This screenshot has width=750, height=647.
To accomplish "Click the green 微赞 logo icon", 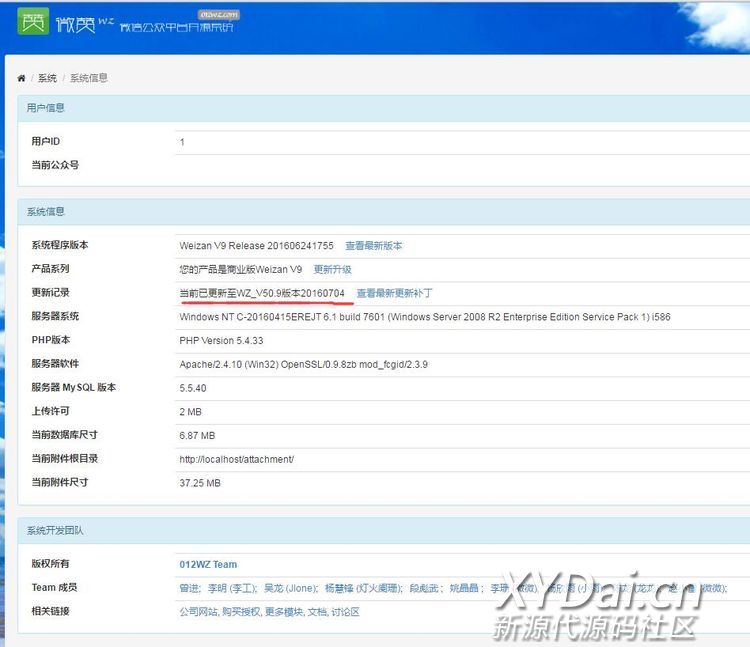I will (33, 22).
